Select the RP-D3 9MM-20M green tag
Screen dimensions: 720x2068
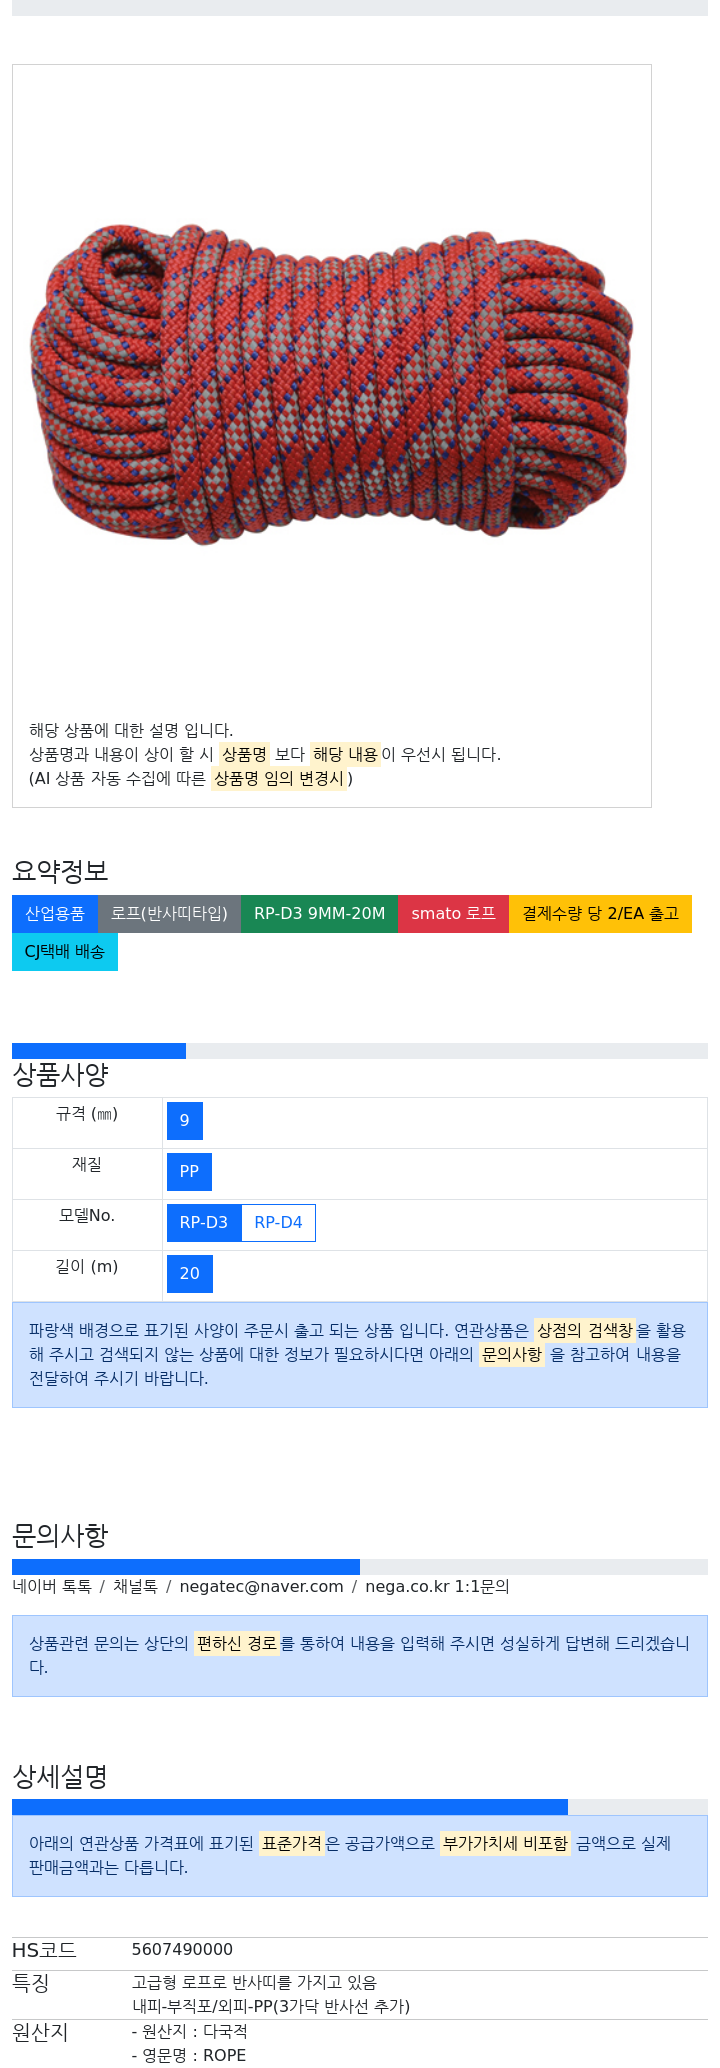tap(319, 914)
